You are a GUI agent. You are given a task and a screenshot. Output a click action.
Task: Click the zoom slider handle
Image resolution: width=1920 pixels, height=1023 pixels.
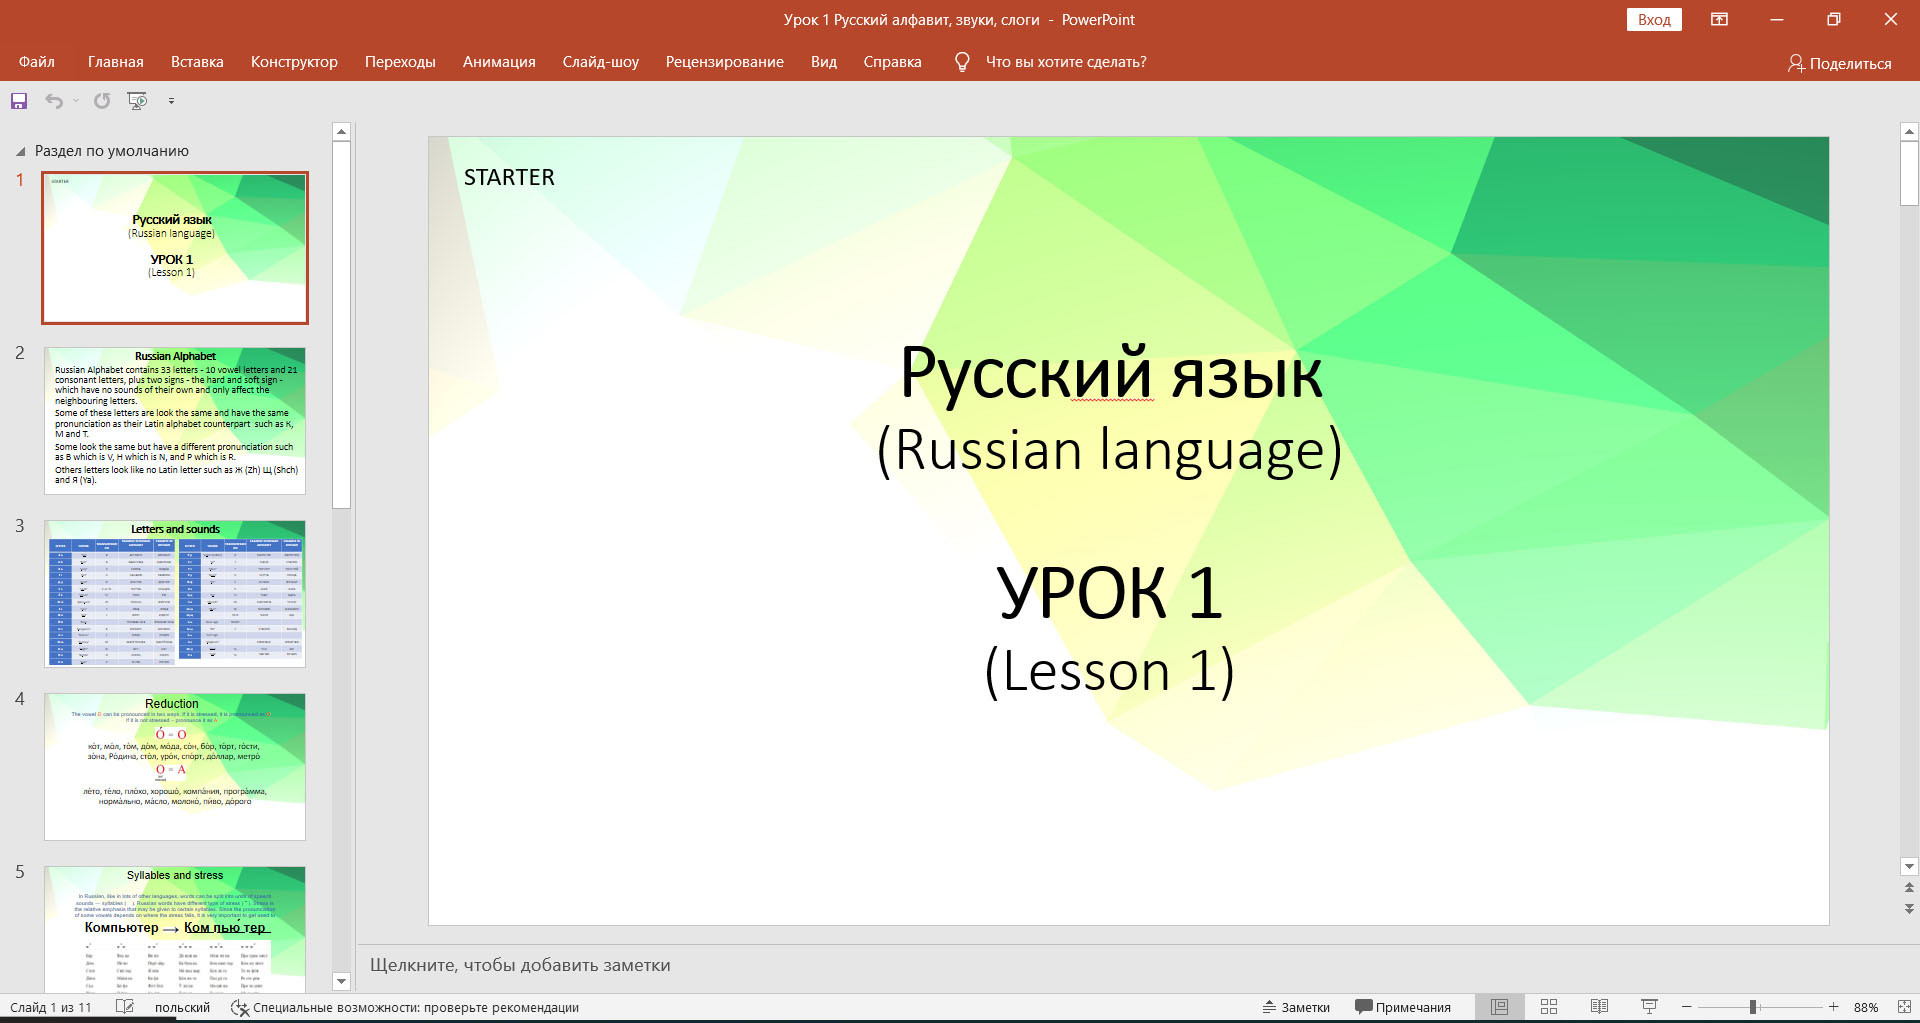(x=1753, y=1007)
